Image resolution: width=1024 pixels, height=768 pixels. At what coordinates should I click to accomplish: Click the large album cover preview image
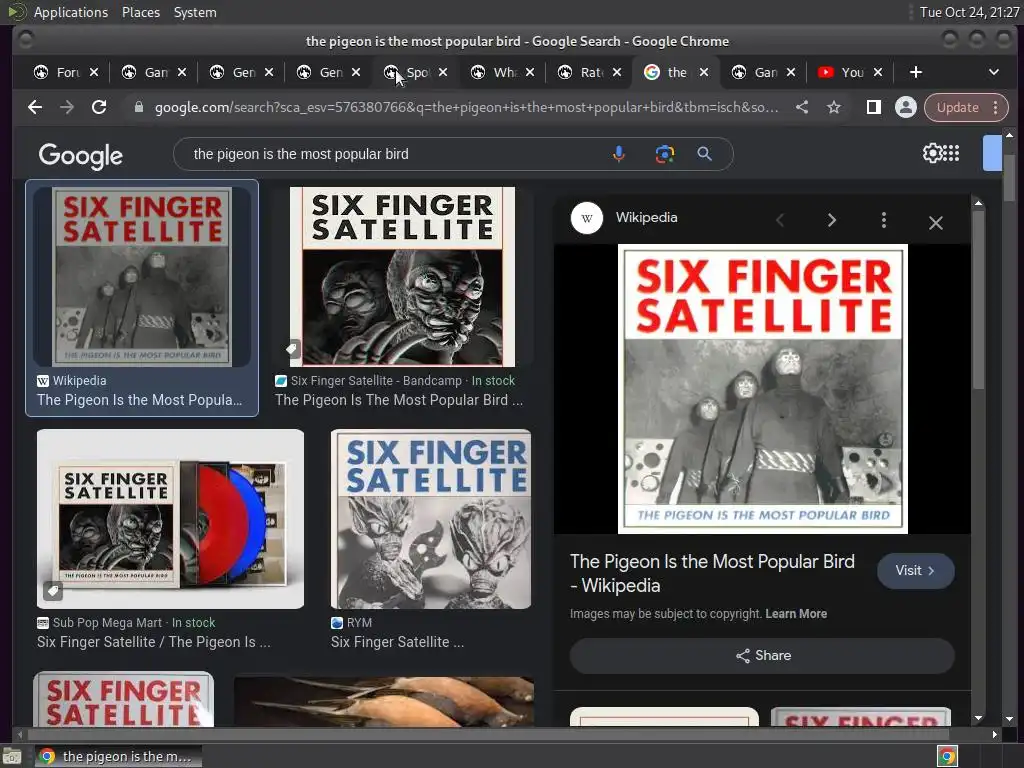(x=762, y=389)
